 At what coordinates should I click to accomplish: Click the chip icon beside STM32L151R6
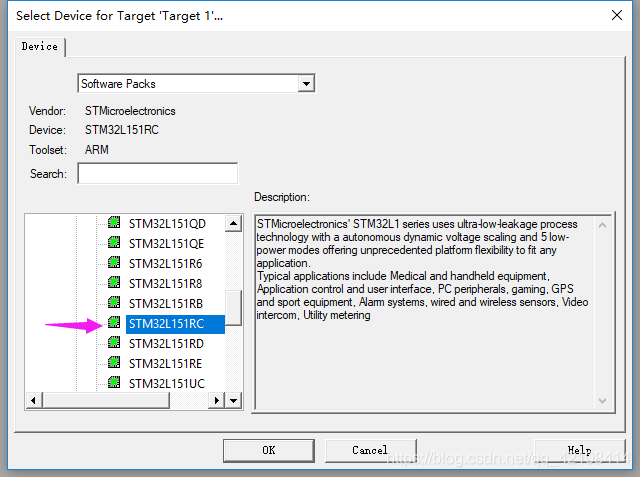tap(114, 262)
